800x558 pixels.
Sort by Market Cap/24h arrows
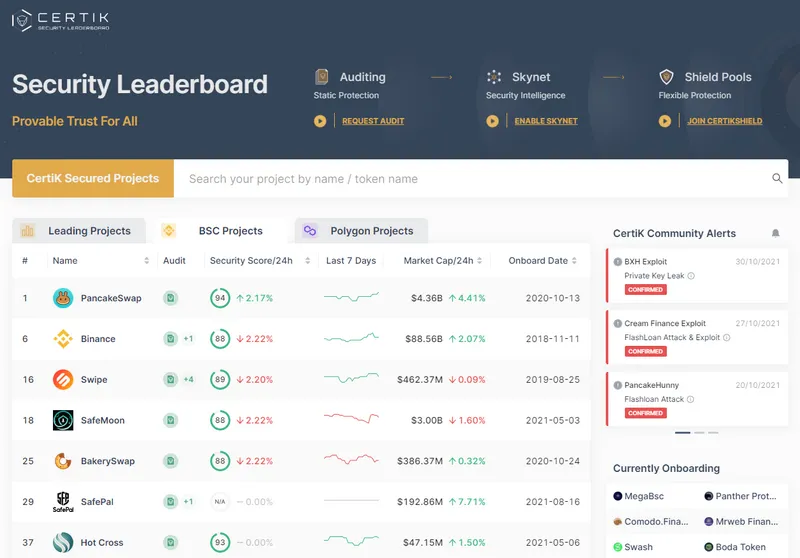click(480, 261)
